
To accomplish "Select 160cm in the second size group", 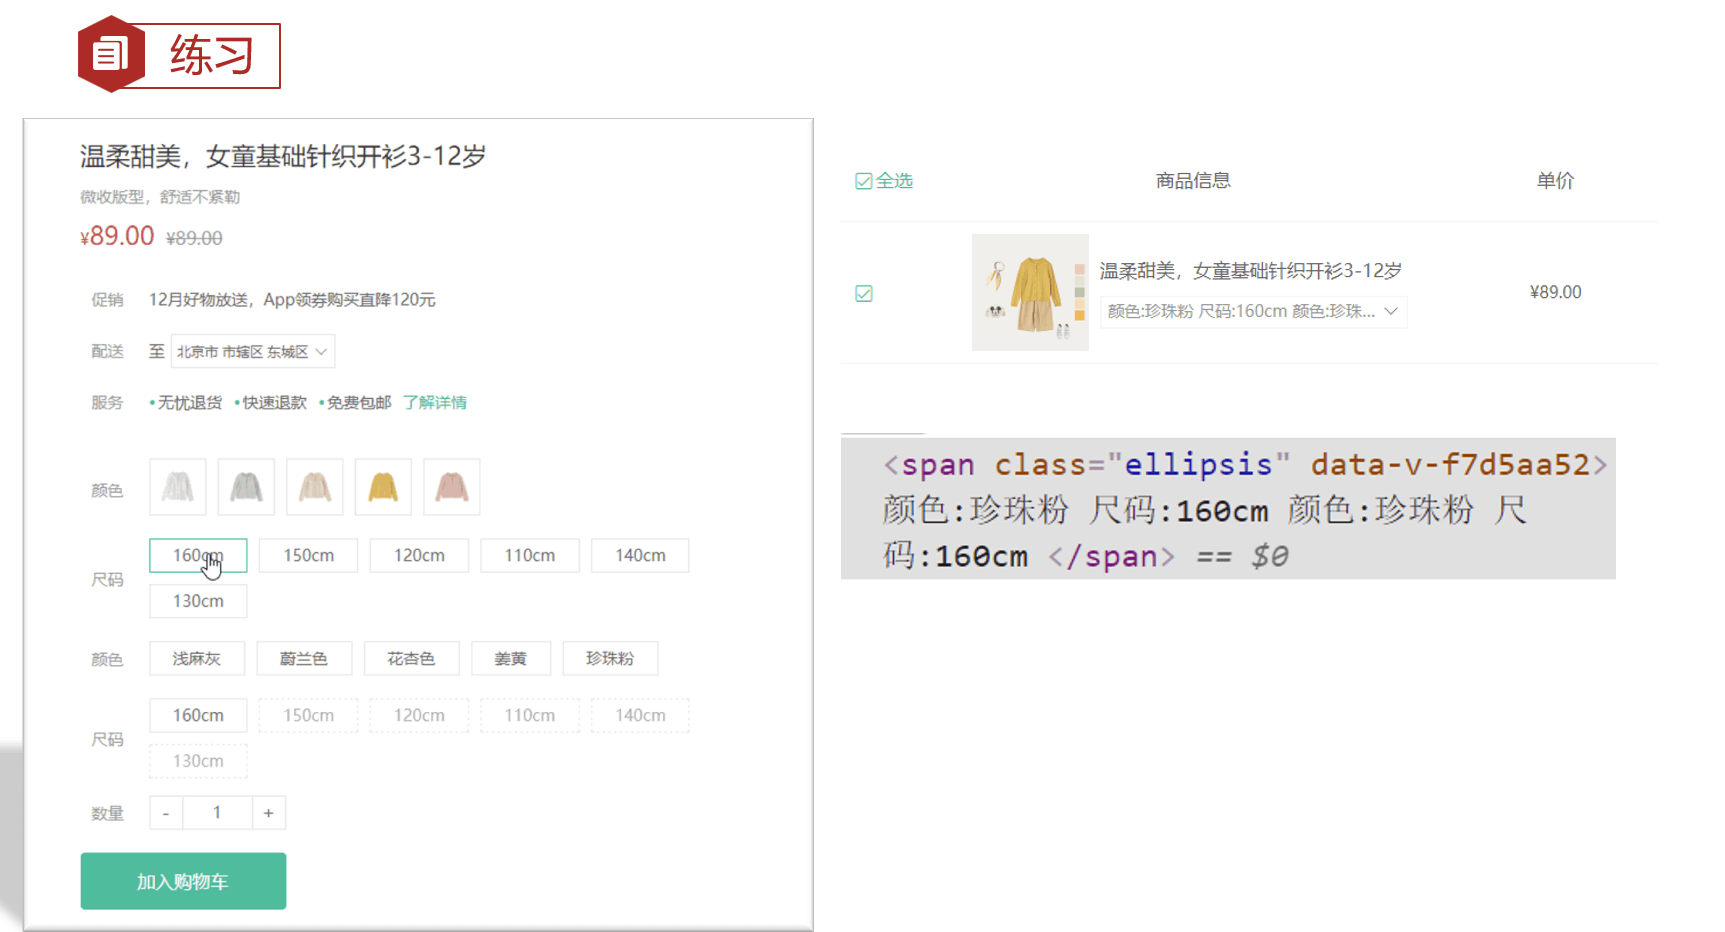I will coord(198,715).
